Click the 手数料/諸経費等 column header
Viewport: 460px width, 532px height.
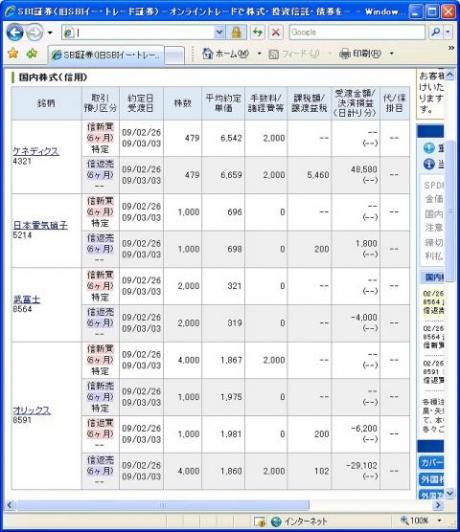coord(266,103)
